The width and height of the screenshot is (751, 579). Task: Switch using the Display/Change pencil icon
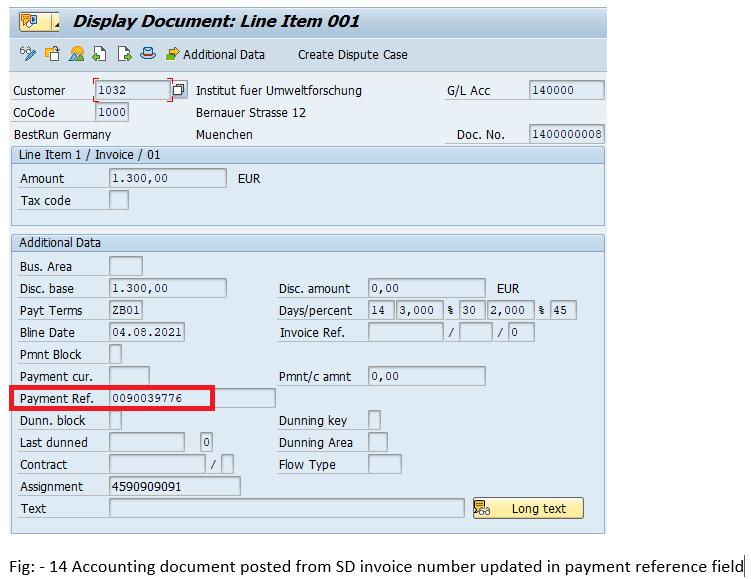[27, 54]
